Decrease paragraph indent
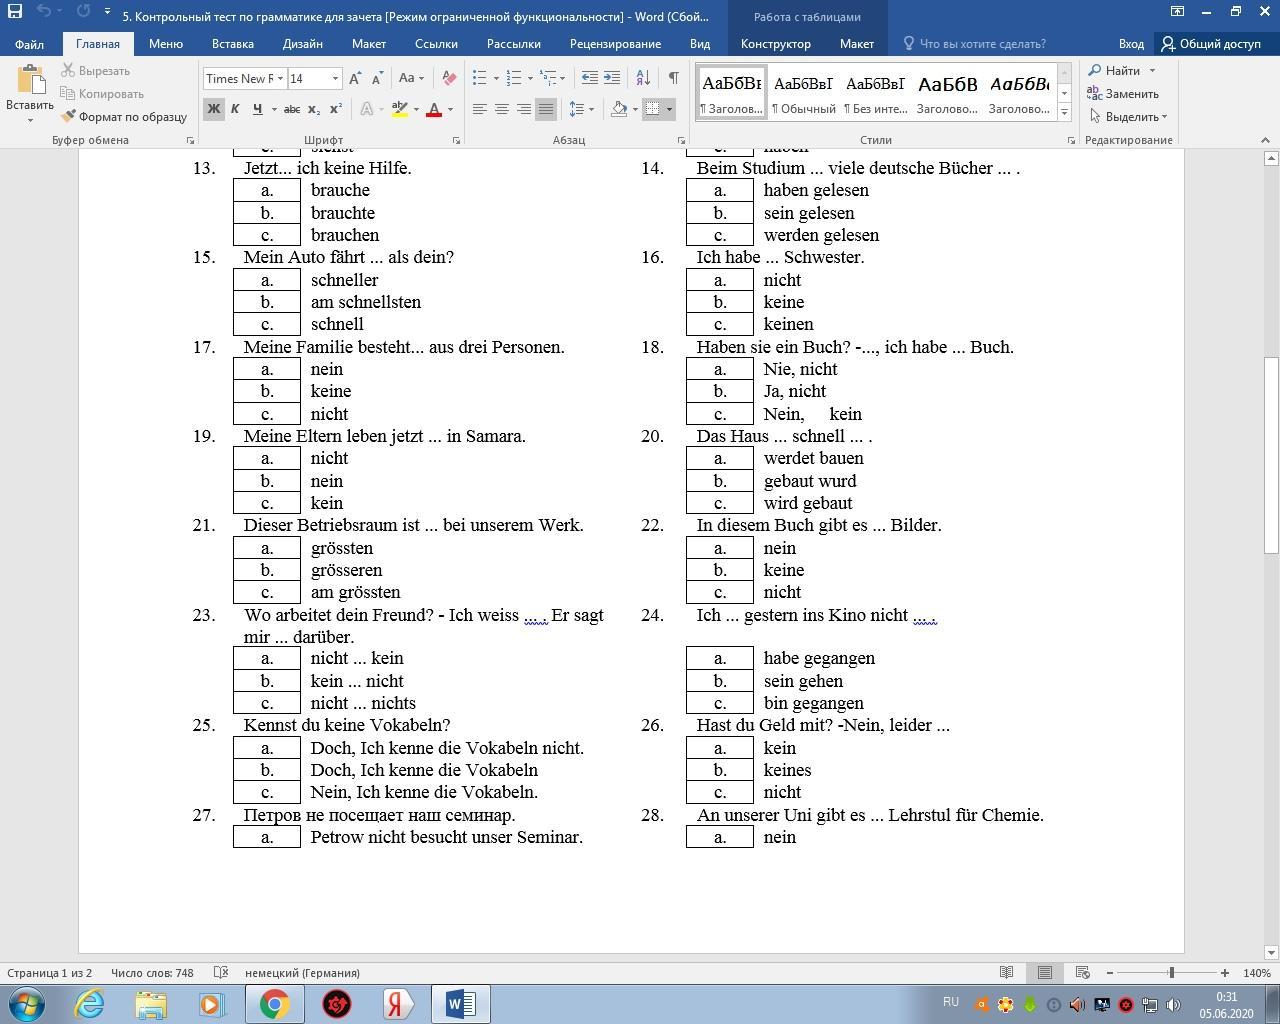Viewport: 1280px width, 1024px height. (x=590, y=78)
